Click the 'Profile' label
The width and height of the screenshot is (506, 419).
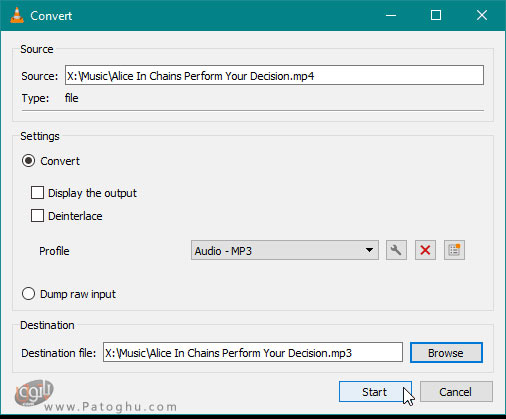click(x=54, y=251)
